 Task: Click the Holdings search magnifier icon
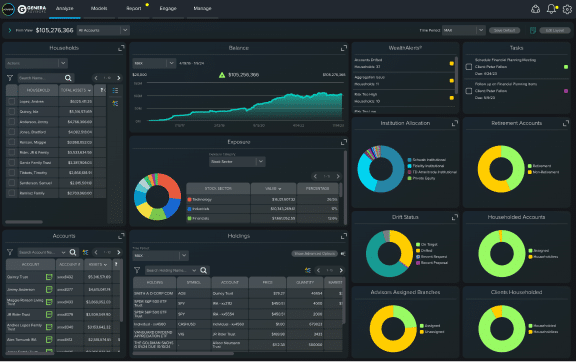coord(204,270)
